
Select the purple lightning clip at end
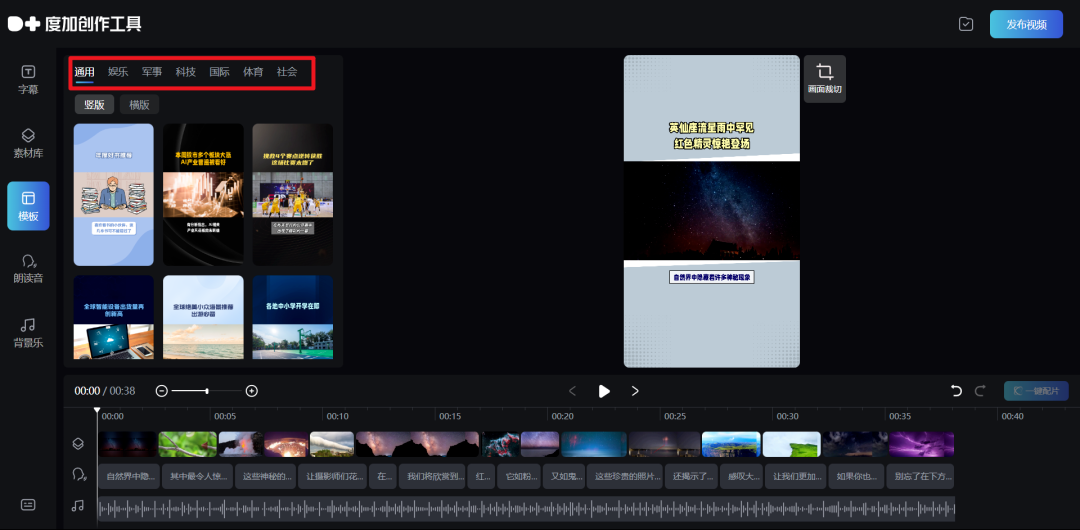click(x=922, y=444)
